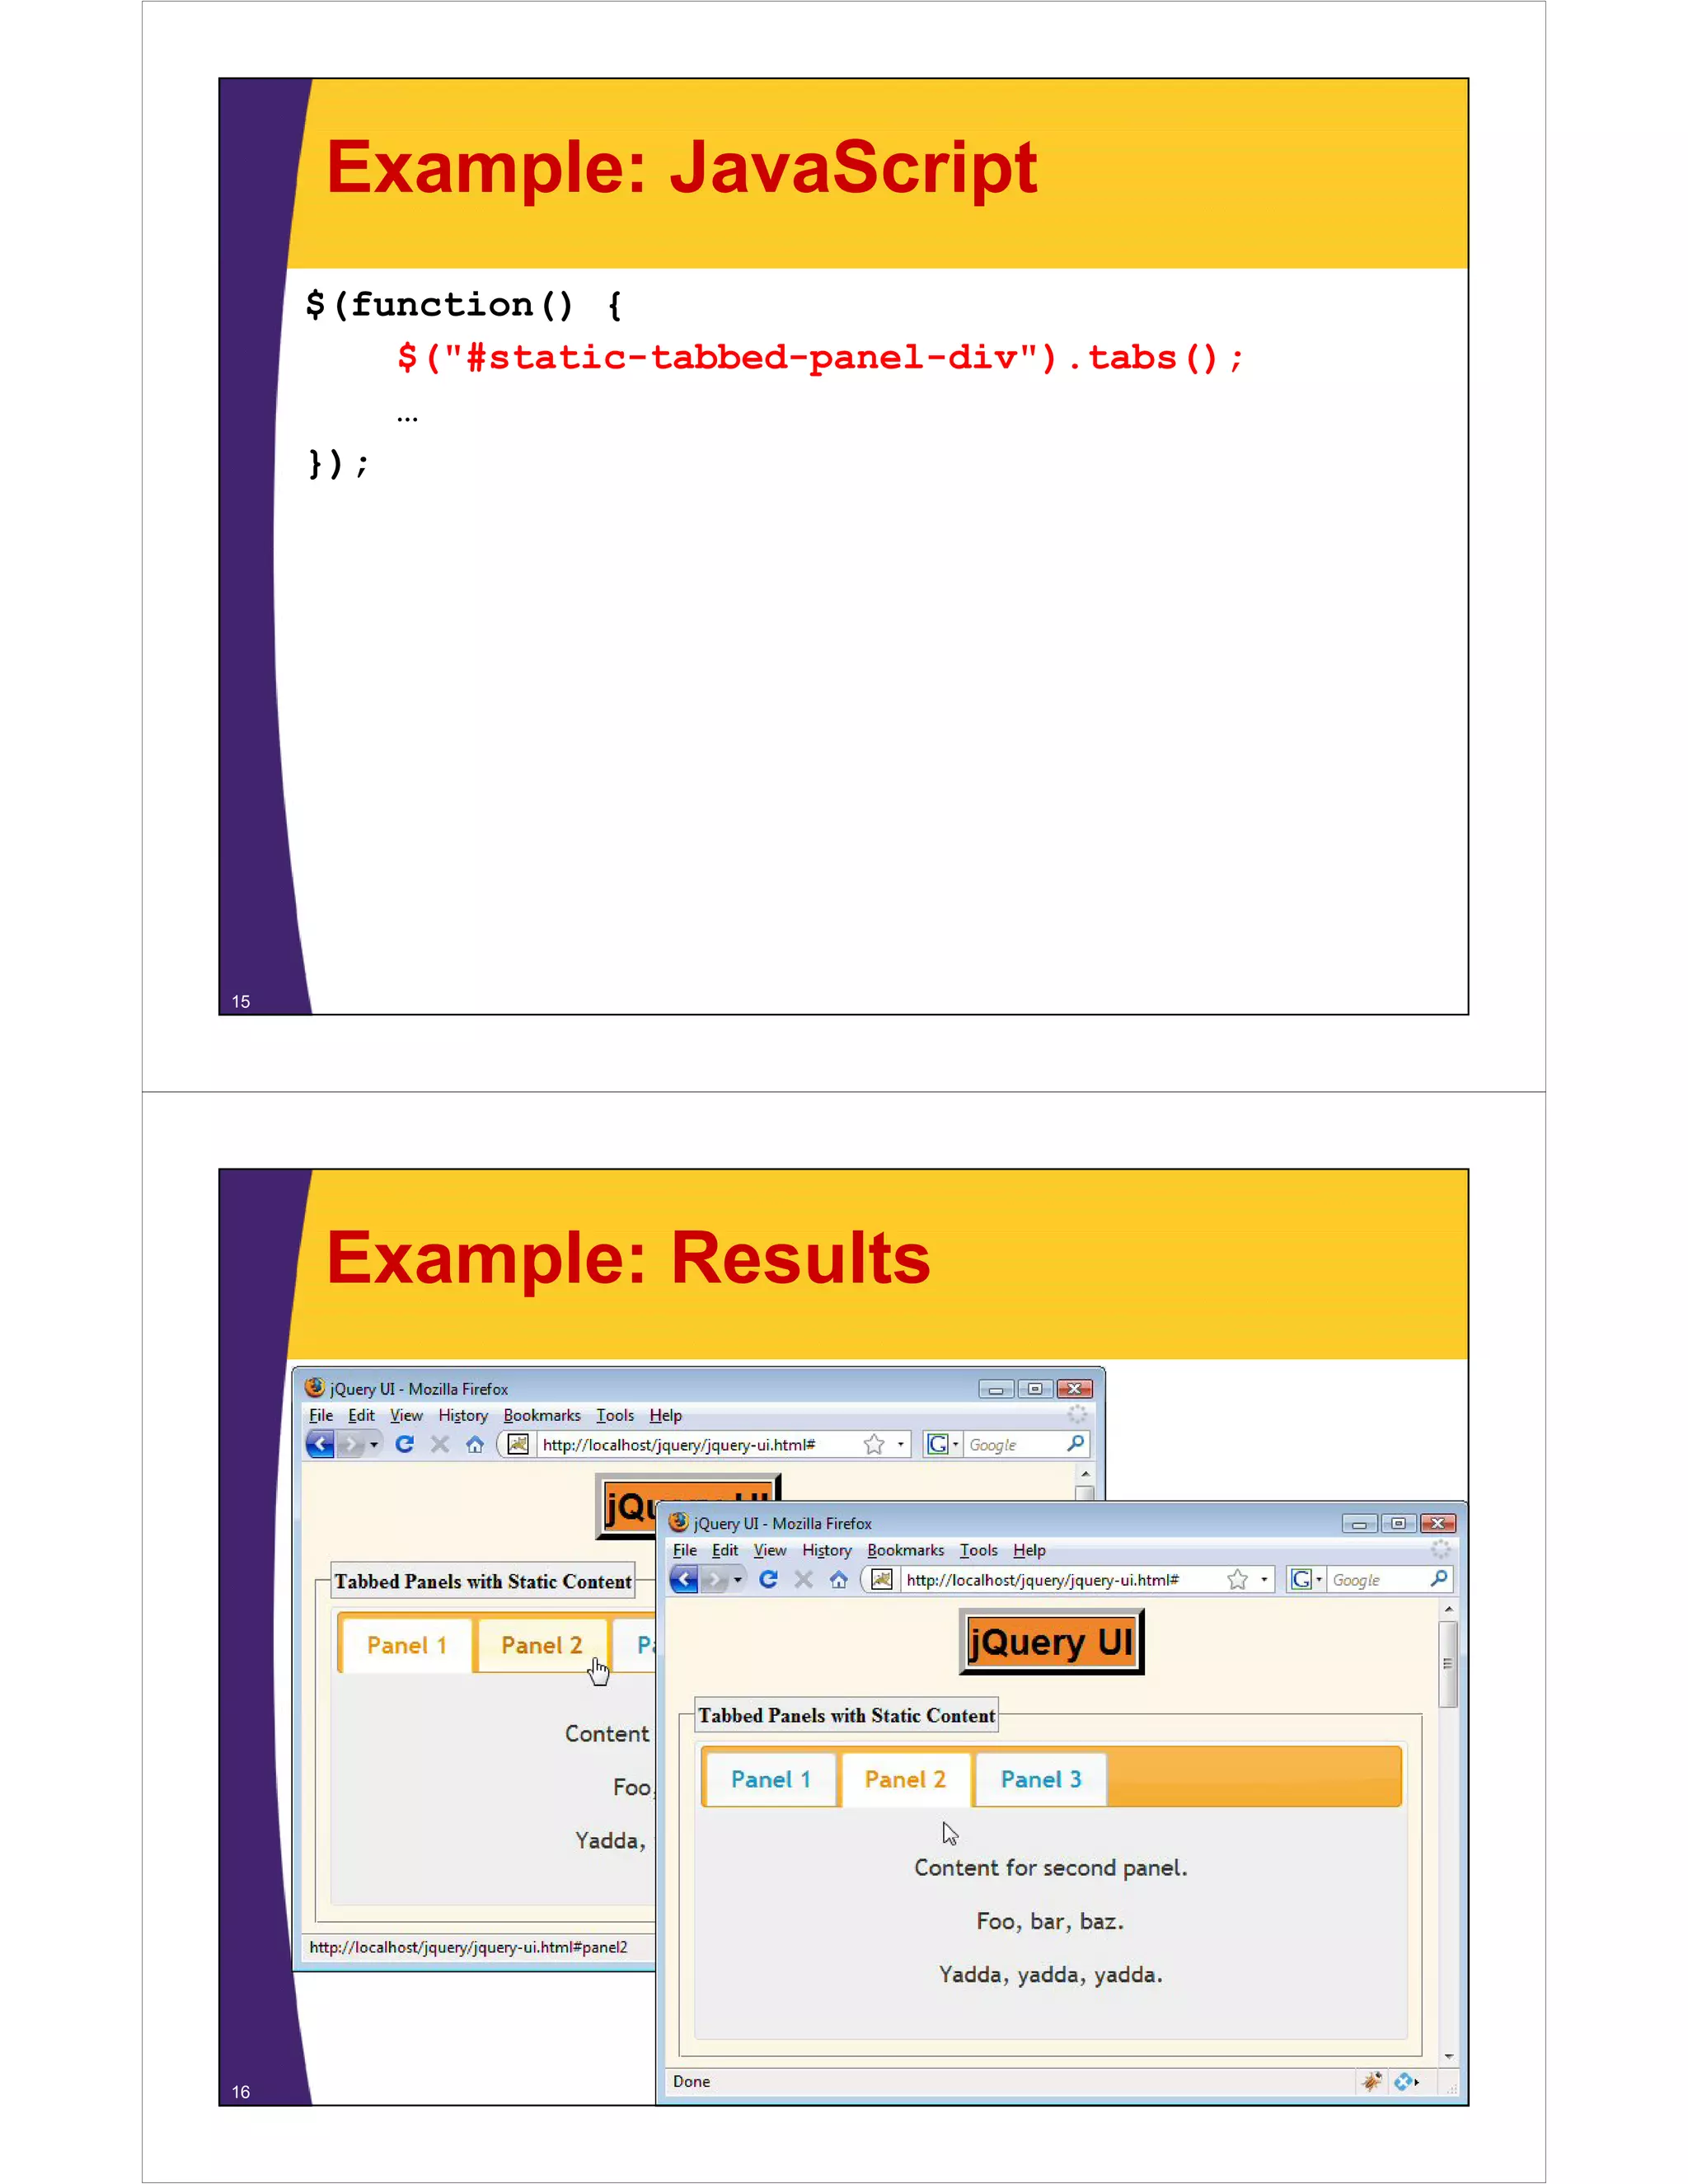Click the "Foo, bar, baz." text in the front window
This screenshot has width=1688, height=2184.
click(x=1050, y=1921)
